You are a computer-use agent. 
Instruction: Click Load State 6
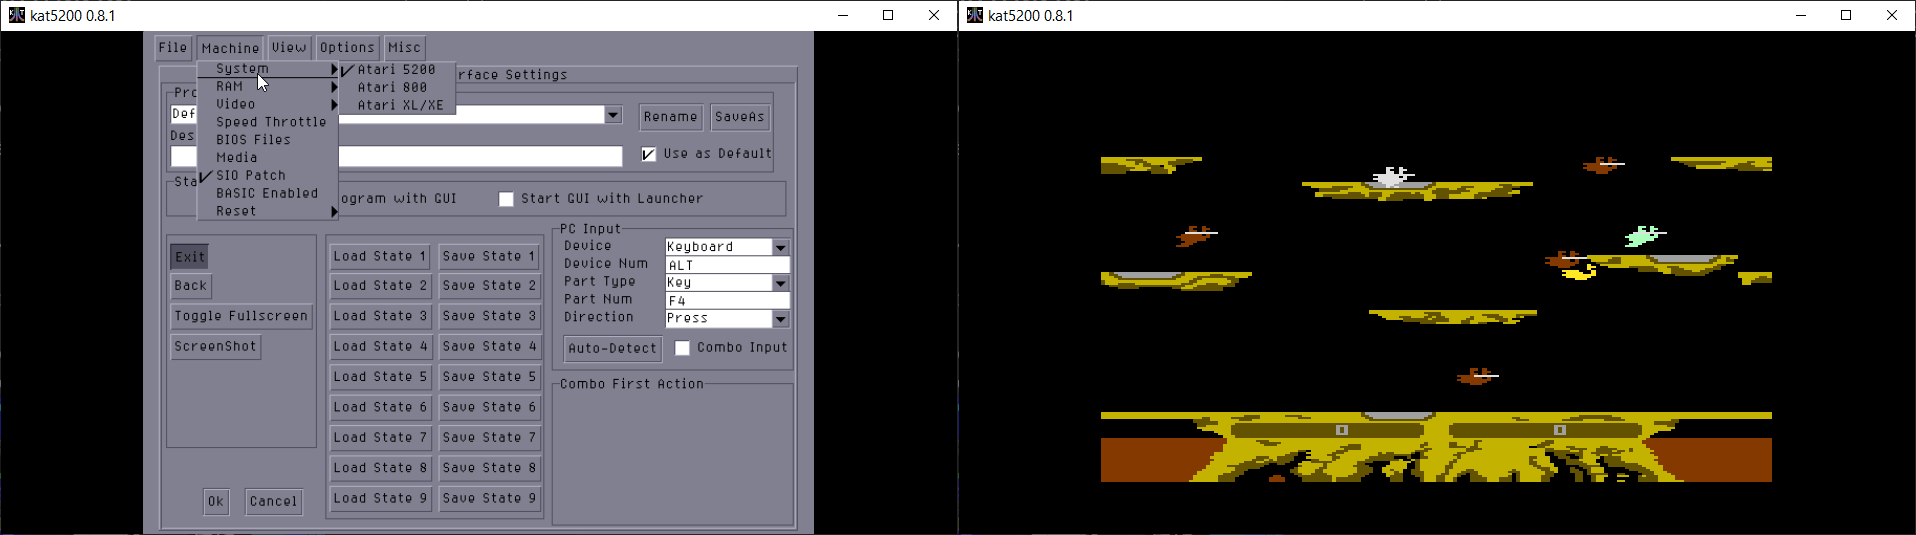380,408
